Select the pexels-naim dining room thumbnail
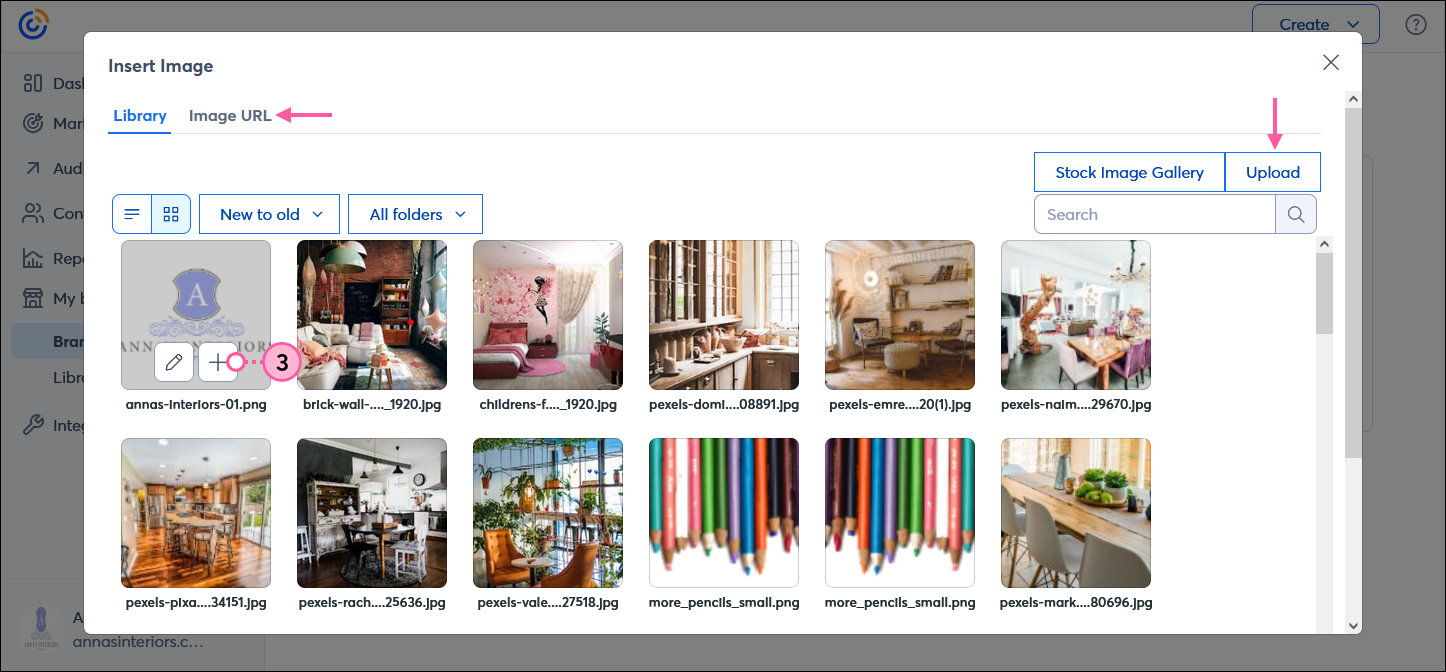Viewport: 1446px width, 672px height. [x=1076, y=314]
